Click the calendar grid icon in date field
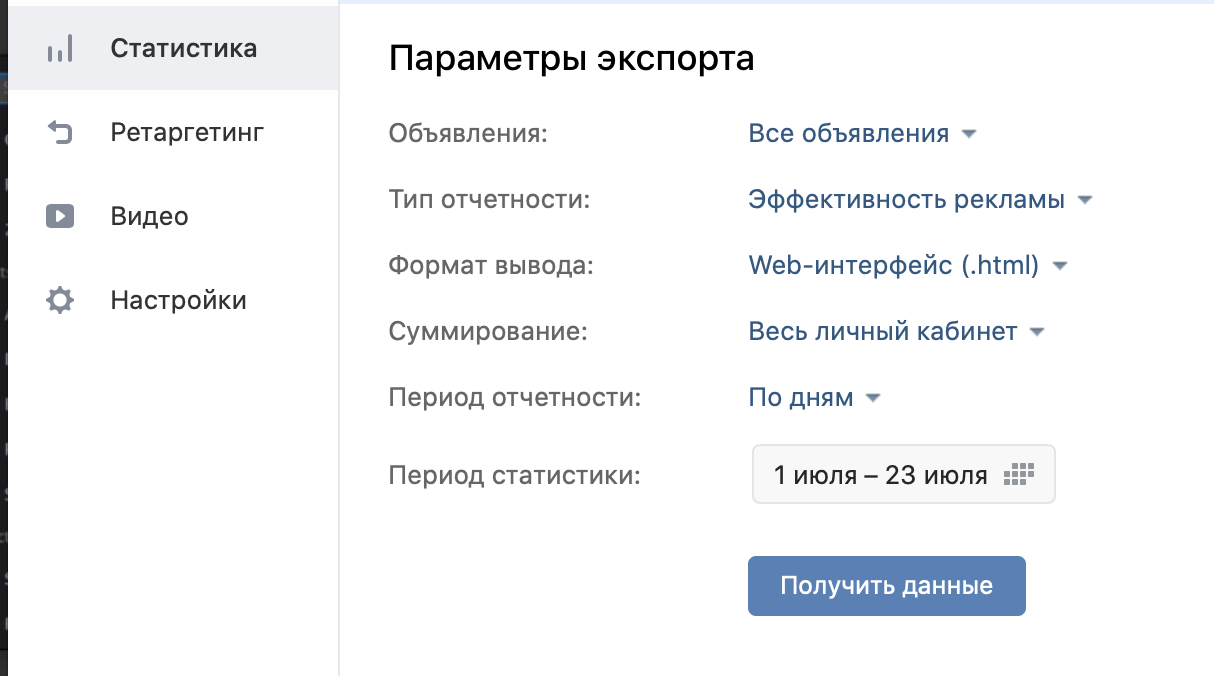 point(1019,475)
